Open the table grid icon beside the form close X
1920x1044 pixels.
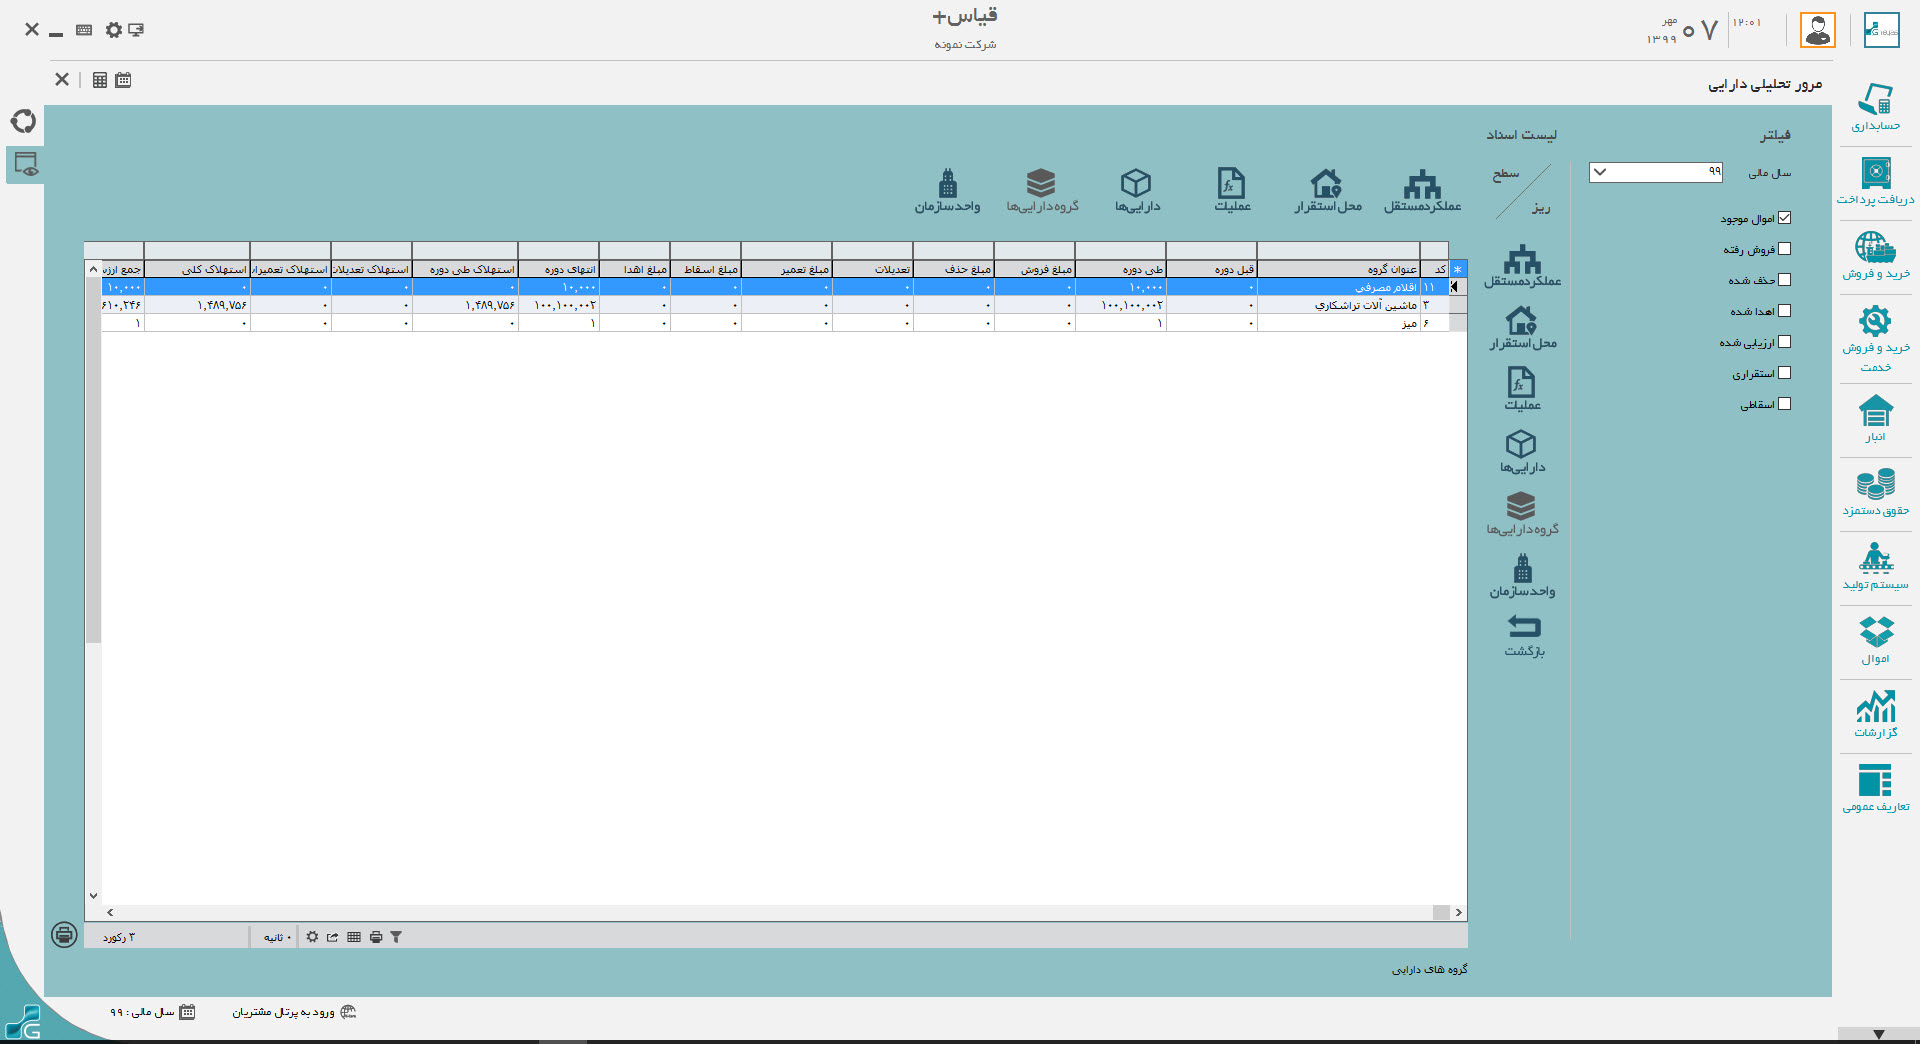pos(100,80)
